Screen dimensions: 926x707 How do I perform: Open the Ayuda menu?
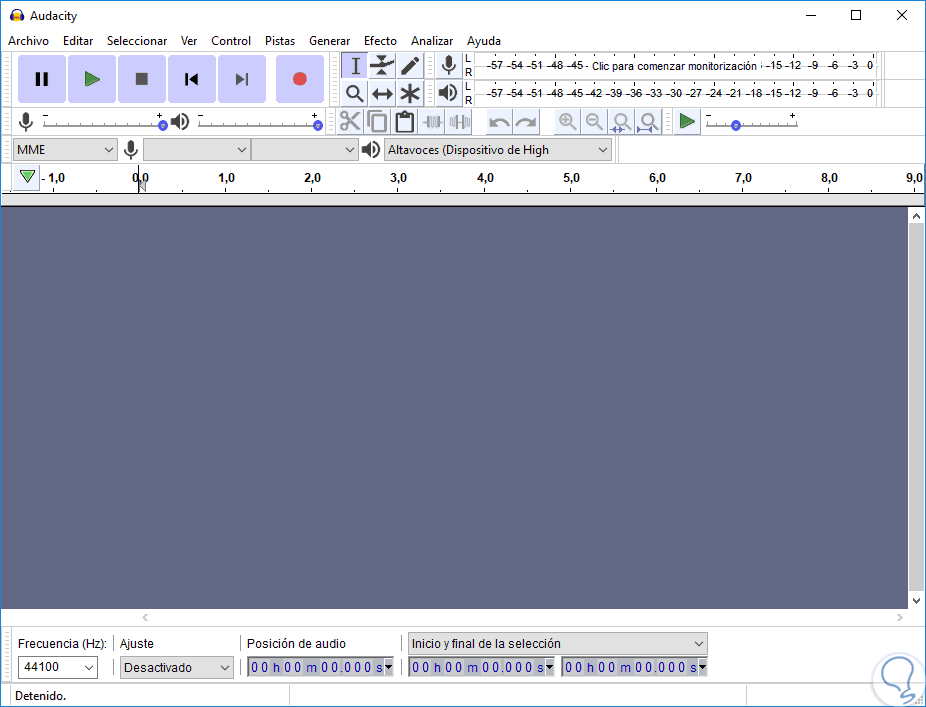click(484, 41)
